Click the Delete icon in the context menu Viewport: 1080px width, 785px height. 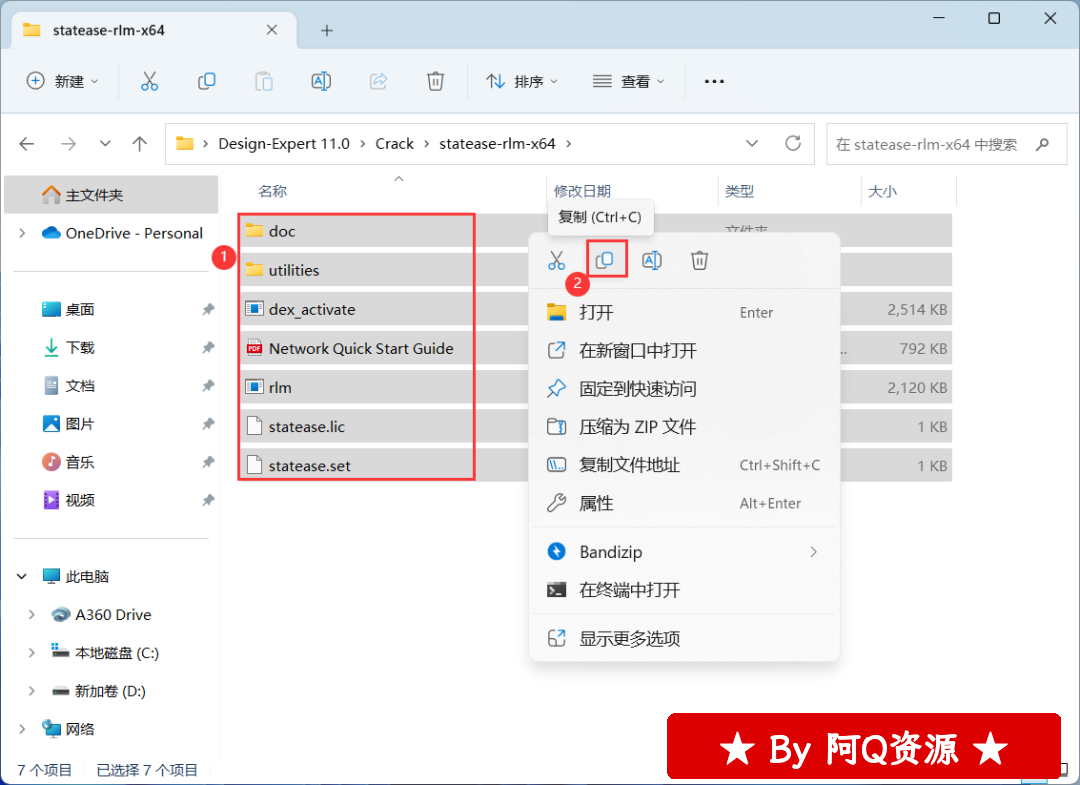[x=699, y=260]
